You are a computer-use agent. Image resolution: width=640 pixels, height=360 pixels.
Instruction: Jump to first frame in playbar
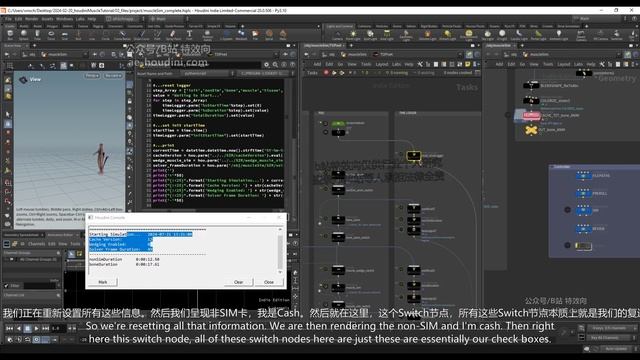point(9,328)
